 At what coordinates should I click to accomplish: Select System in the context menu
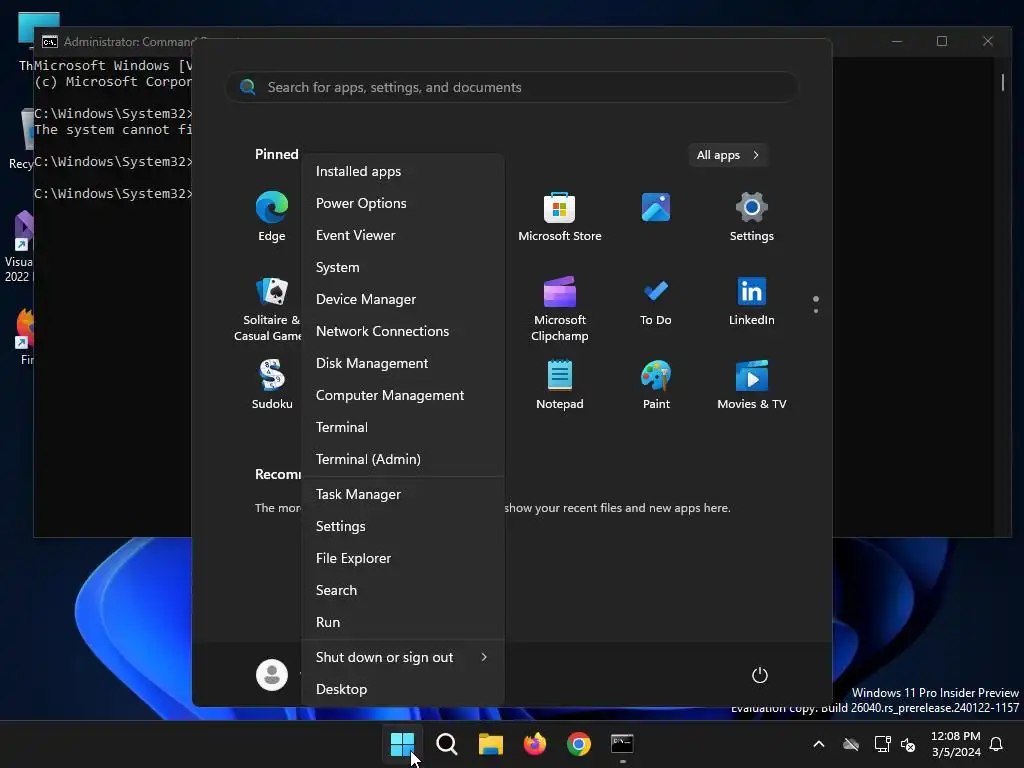(x=402, y=267)
